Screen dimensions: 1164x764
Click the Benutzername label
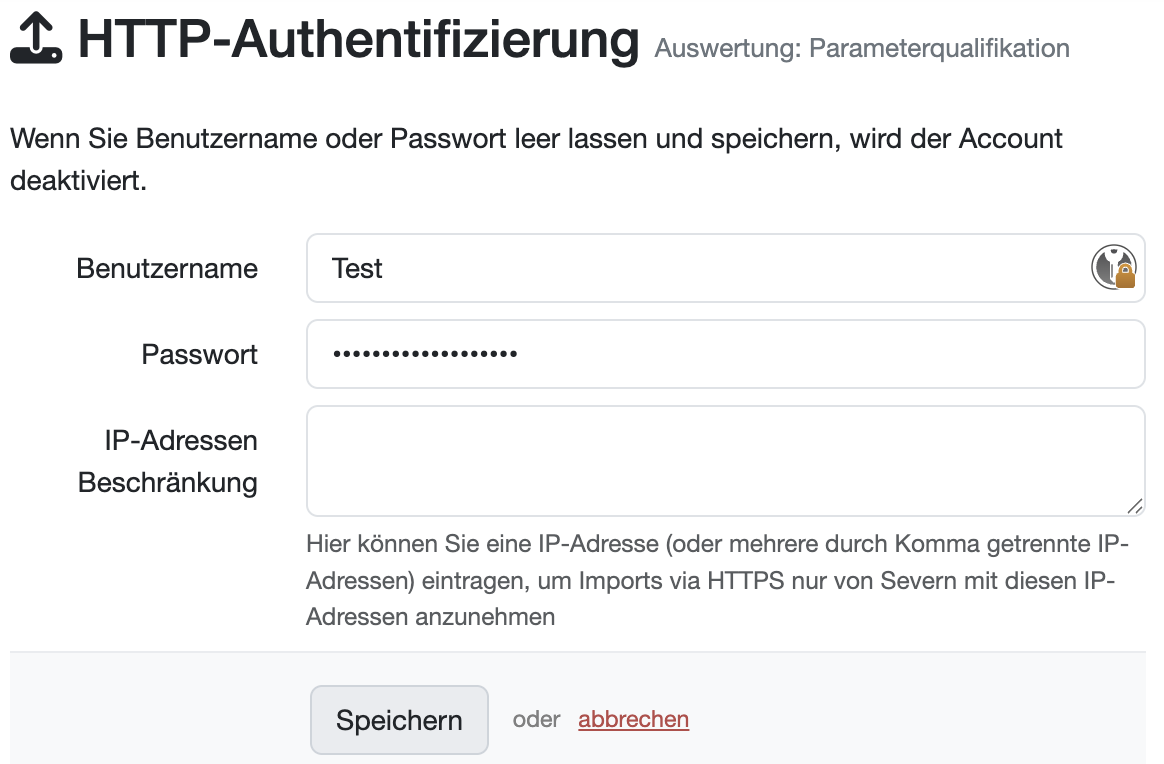(167, 268)
